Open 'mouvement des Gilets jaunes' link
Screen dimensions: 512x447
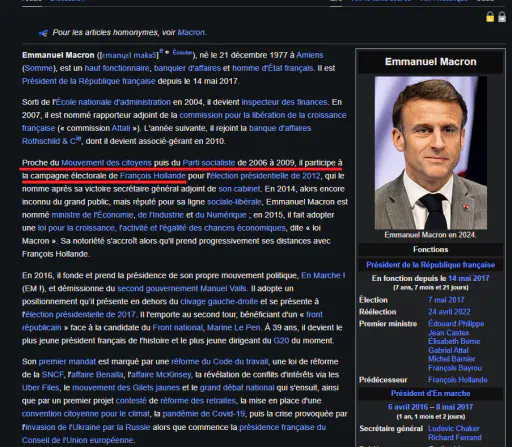[x=126, y=388]
